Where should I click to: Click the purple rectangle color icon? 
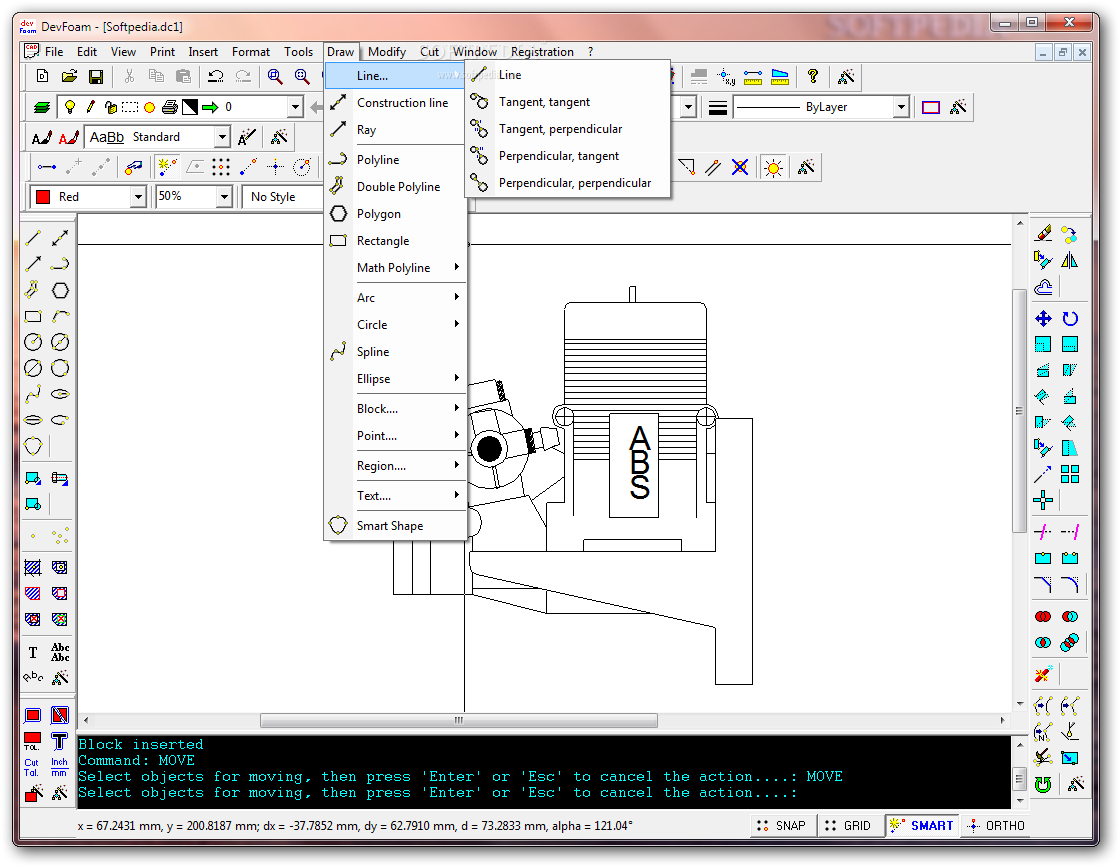click(x=930, y=107)
